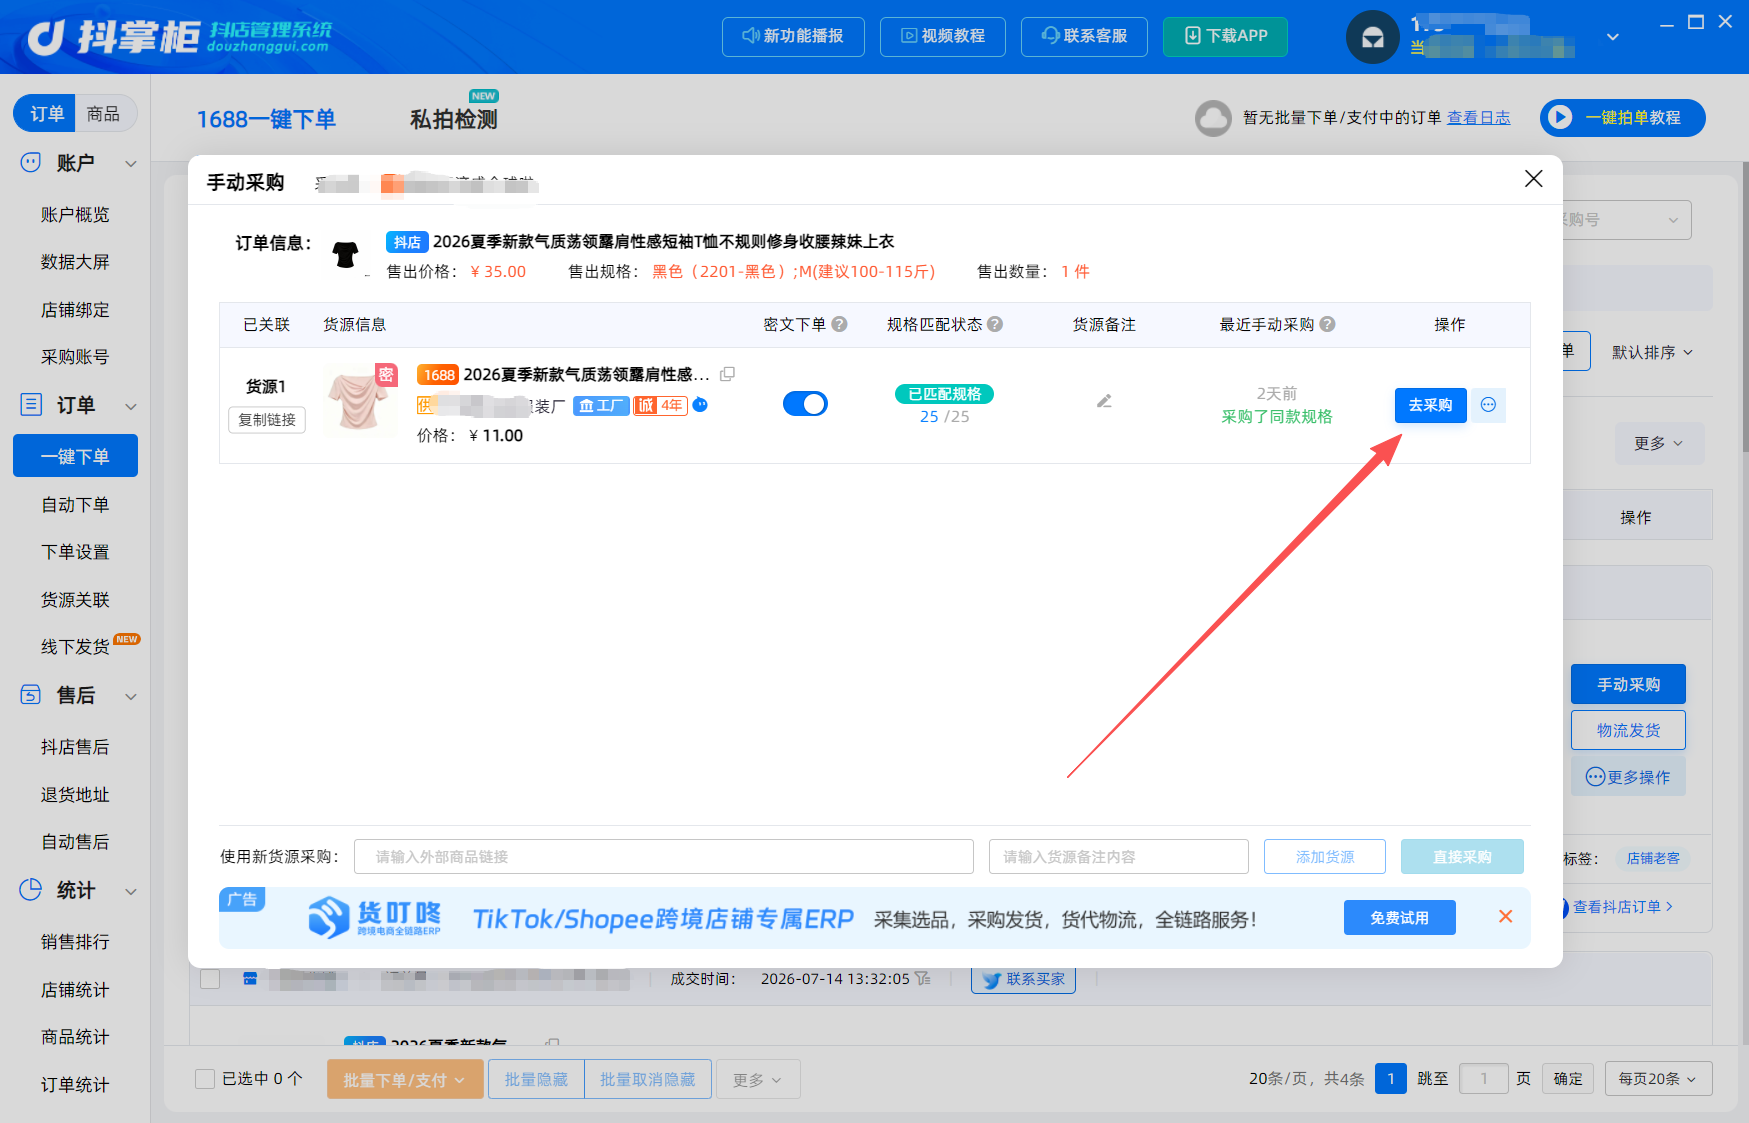Tick the 已选中 select-all checkbox
The height and width of the screenshot is (1123, 1749).
tap(205, 1079)
